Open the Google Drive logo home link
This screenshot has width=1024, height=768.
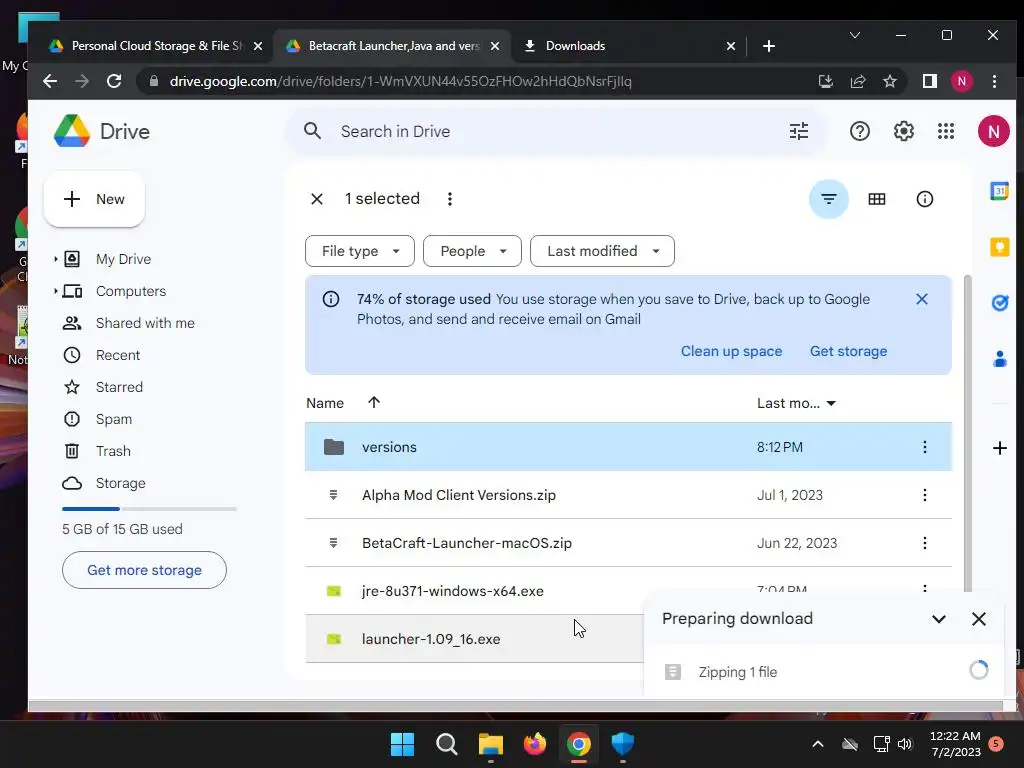pyautogui.click(x=102, y=131)
